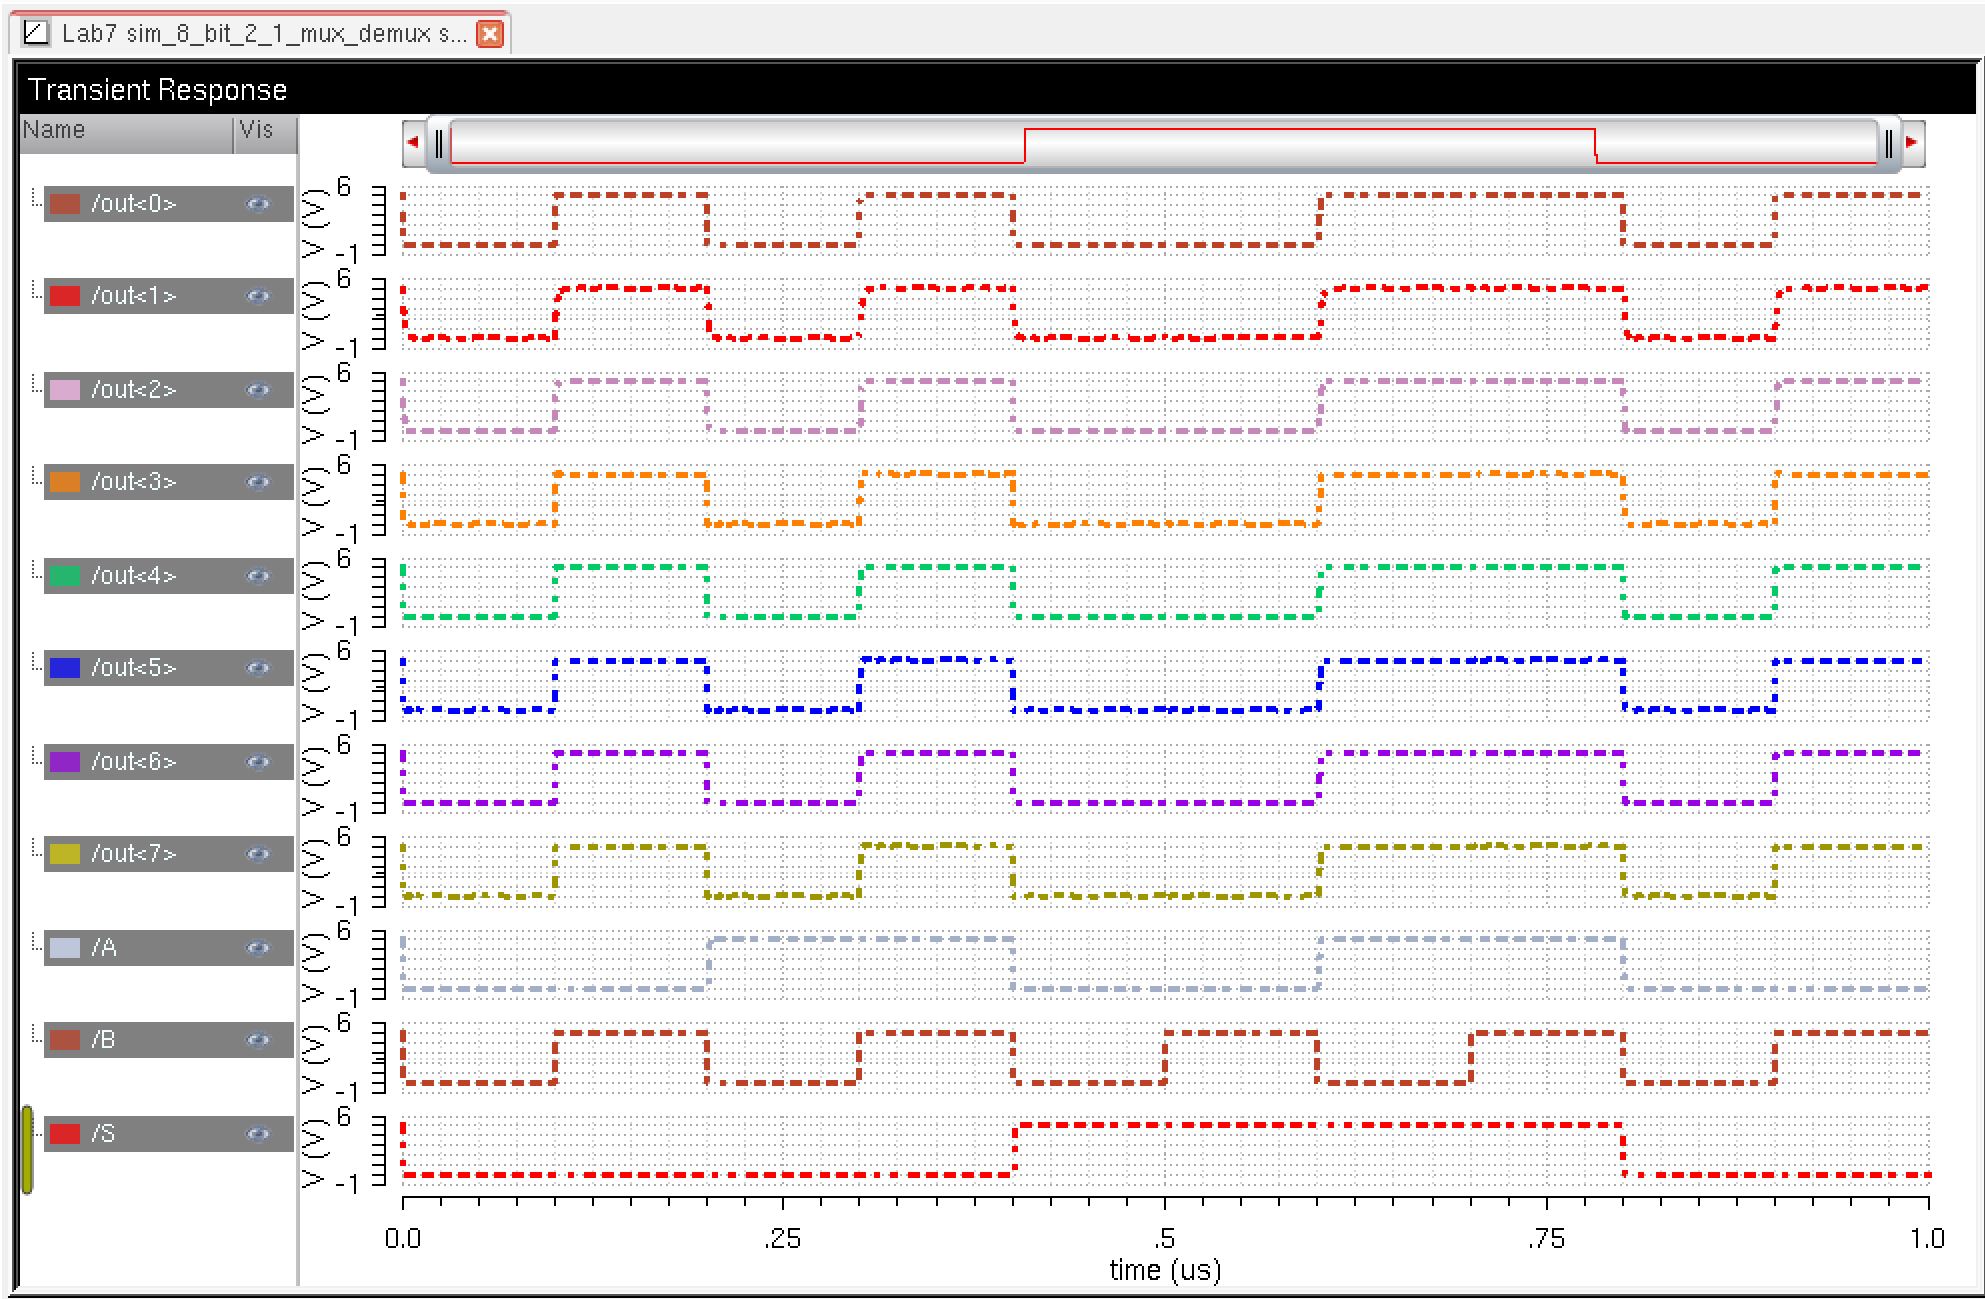Viewport: 1985px width, 1299px height.
Task: Click the /out<3> orange color swatch
Action: click(65, 482)
